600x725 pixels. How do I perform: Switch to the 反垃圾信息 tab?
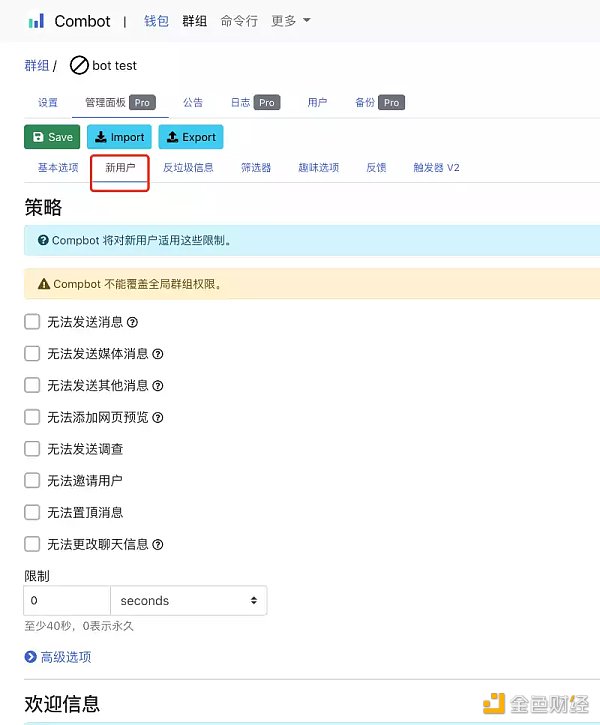click(x=188, y=168)
